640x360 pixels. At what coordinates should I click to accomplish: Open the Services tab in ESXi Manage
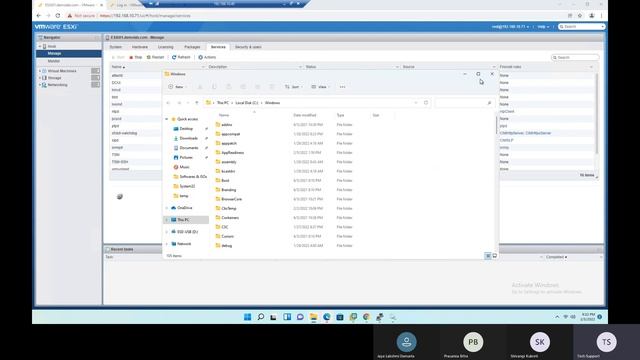point(218,47)
